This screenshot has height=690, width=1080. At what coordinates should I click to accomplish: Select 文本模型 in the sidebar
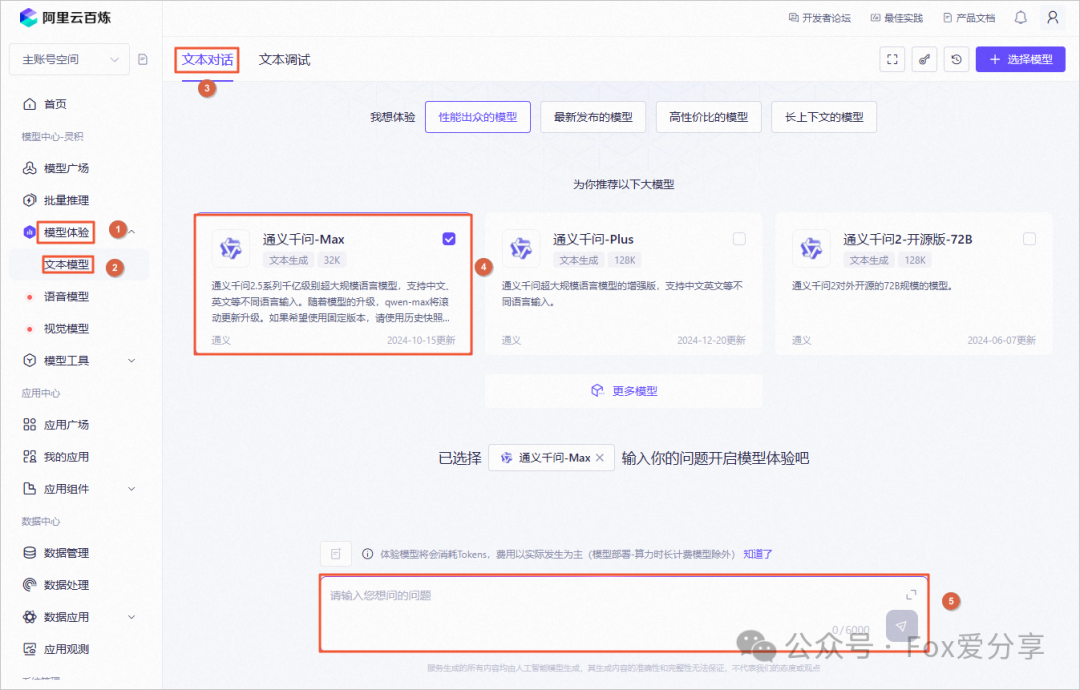pos(67,264)
